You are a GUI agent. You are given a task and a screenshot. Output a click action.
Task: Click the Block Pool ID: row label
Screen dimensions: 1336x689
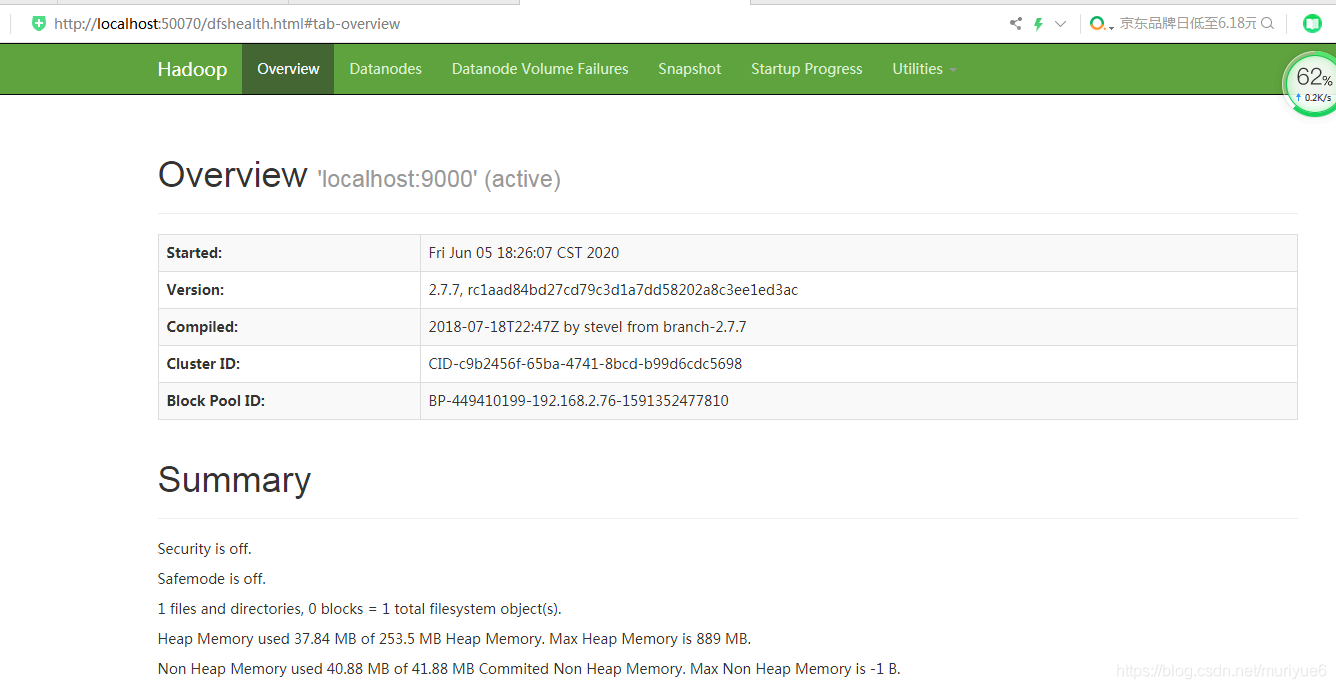point(215,401)
